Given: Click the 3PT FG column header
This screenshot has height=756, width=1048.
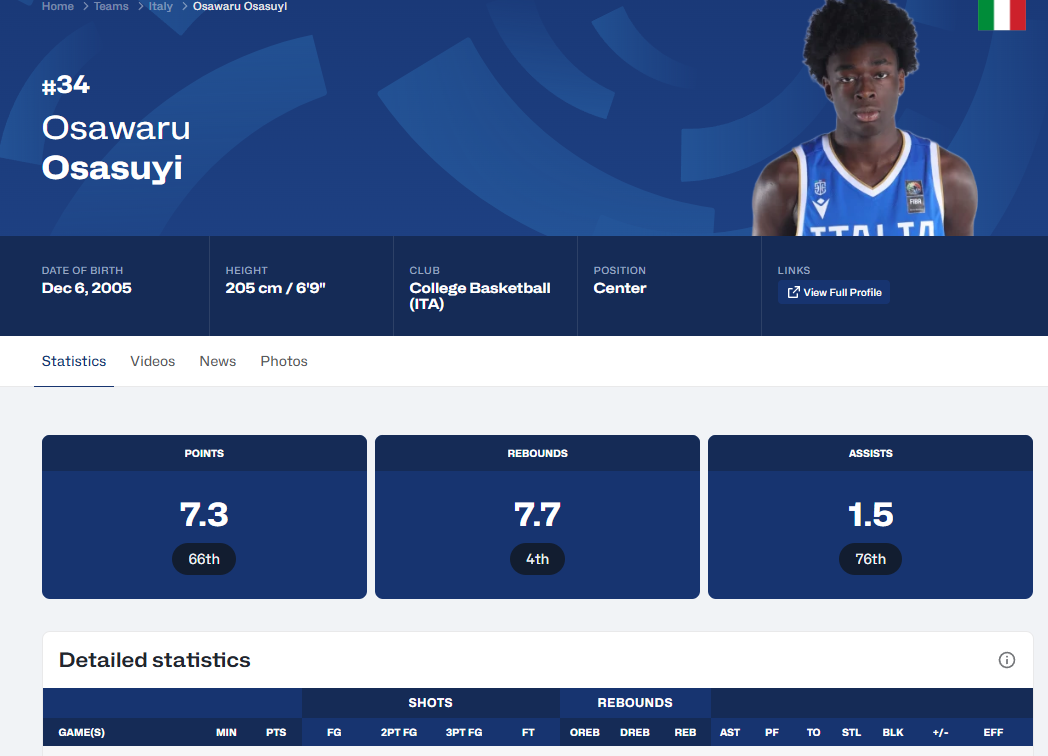Looking at the screenshot, I should tap(464, 732).
